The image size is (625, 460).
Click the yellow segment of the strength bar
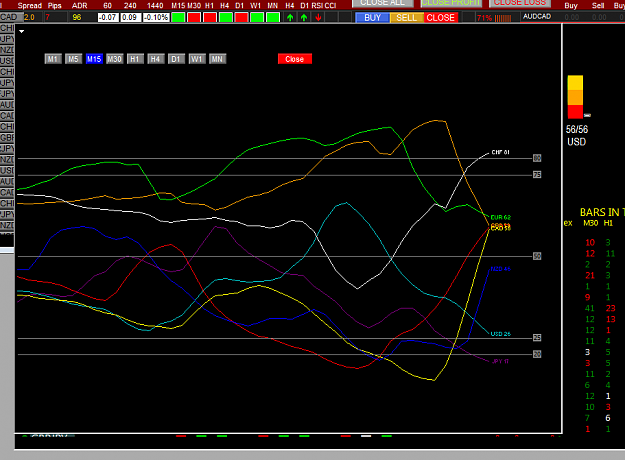pyautogui.click(x=575, y=83)
